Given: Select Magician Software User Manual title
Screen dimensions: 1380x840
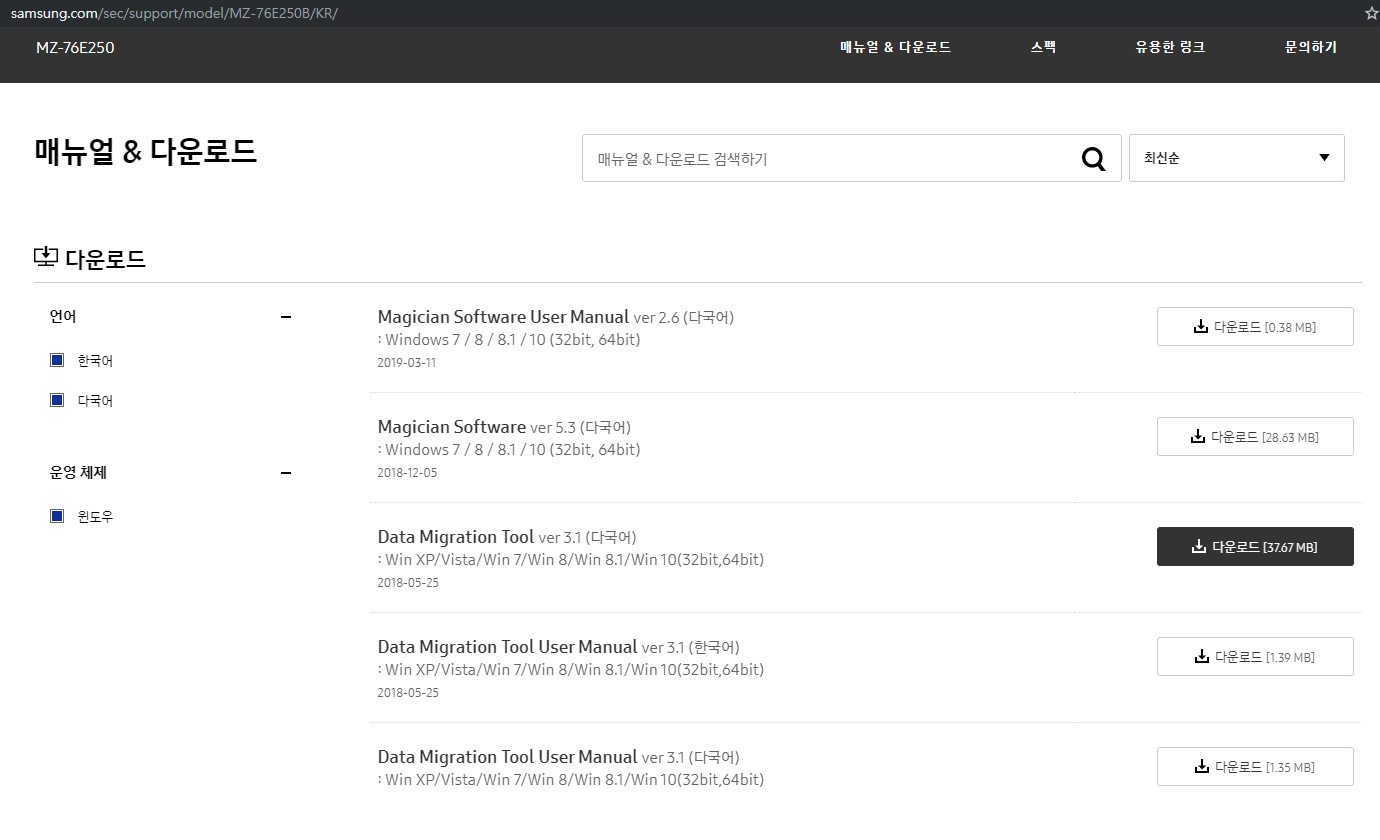Looking at the screenshot, I should coord(503,317).
